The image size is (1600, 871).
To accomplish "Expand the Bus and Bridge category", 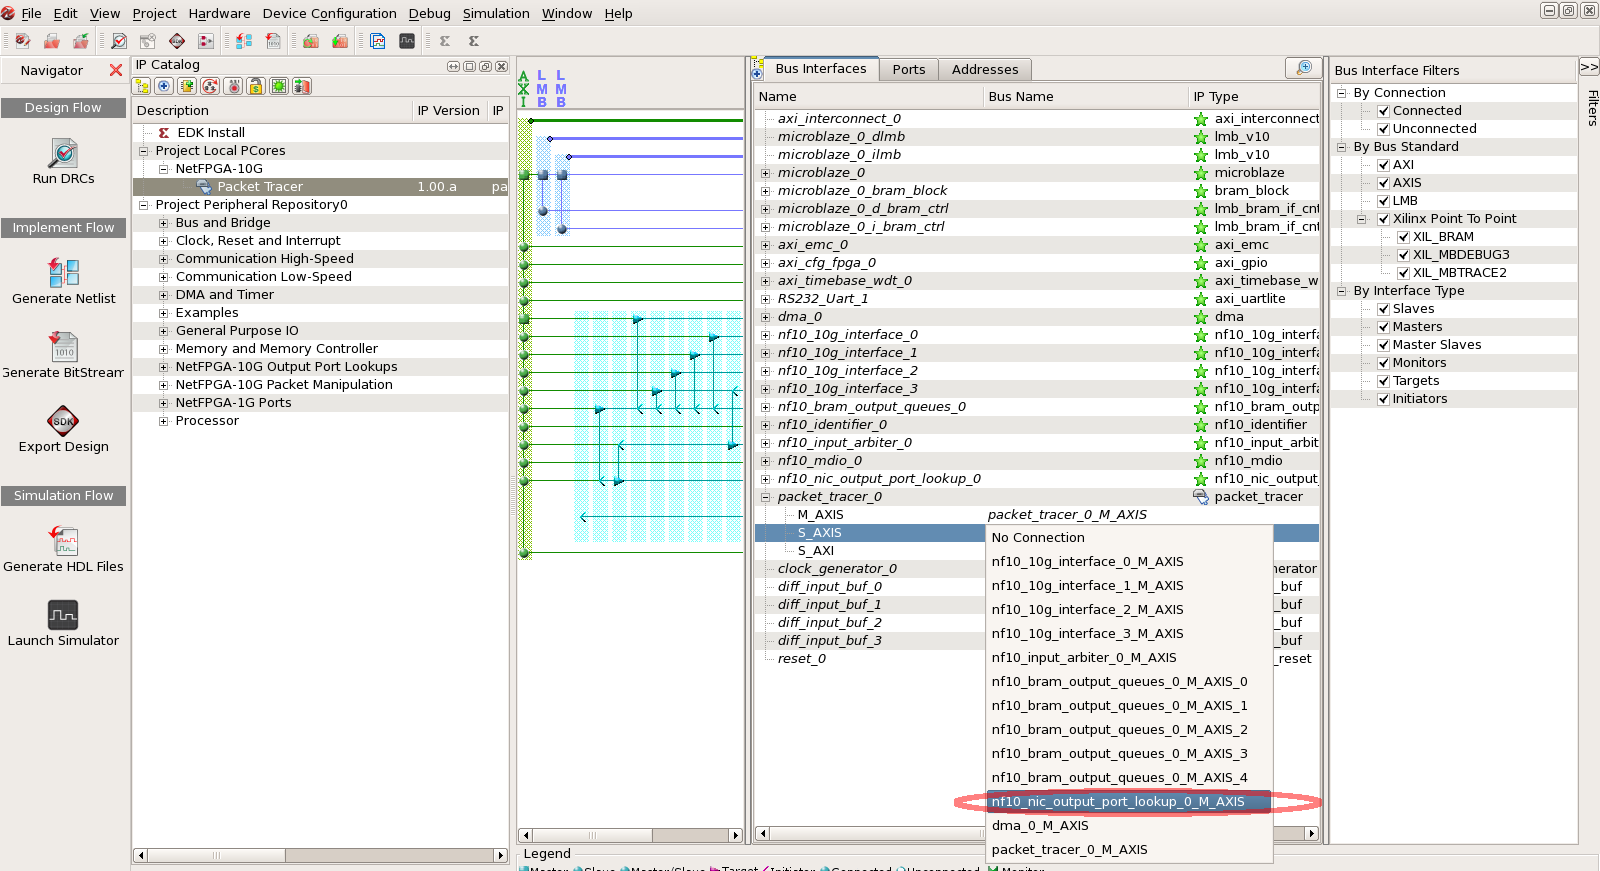I will click(164, 223).
